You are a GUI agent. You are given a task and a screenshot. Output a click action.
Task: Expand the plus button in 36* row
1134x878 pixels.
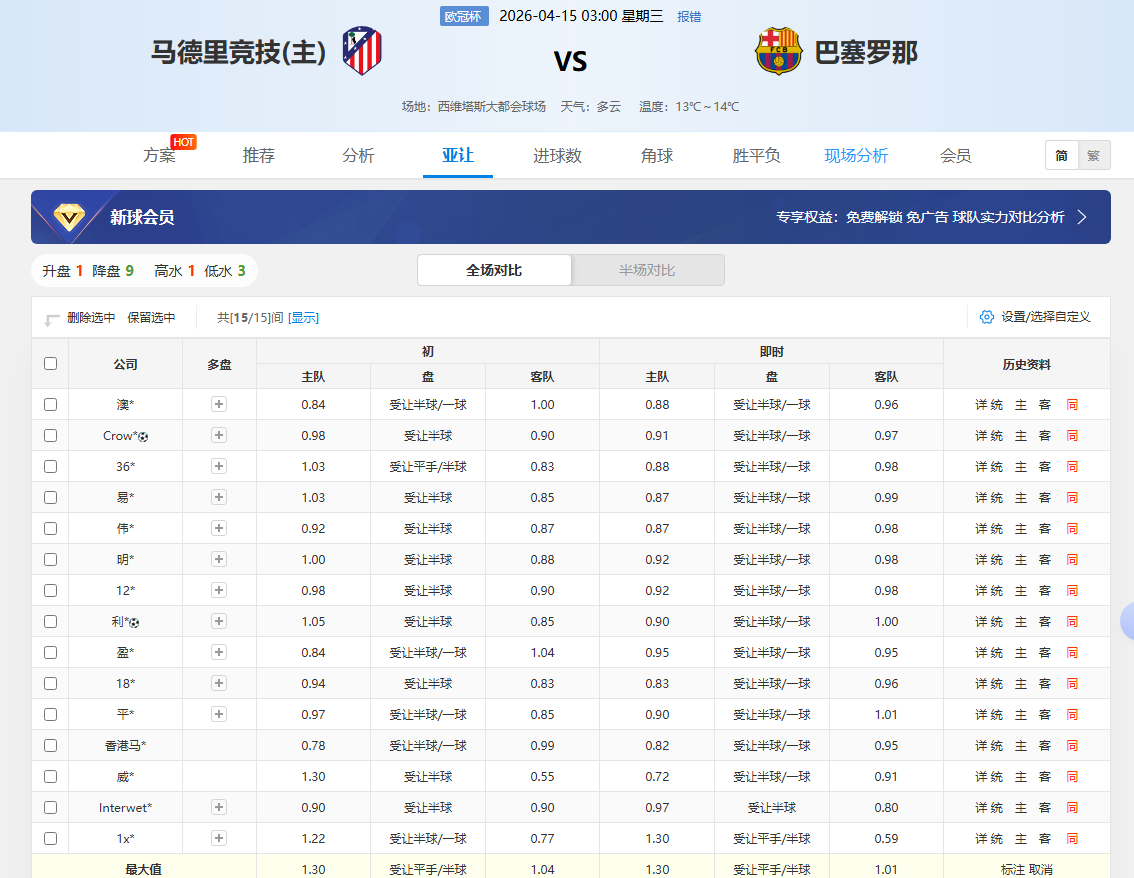pos(219,467)
